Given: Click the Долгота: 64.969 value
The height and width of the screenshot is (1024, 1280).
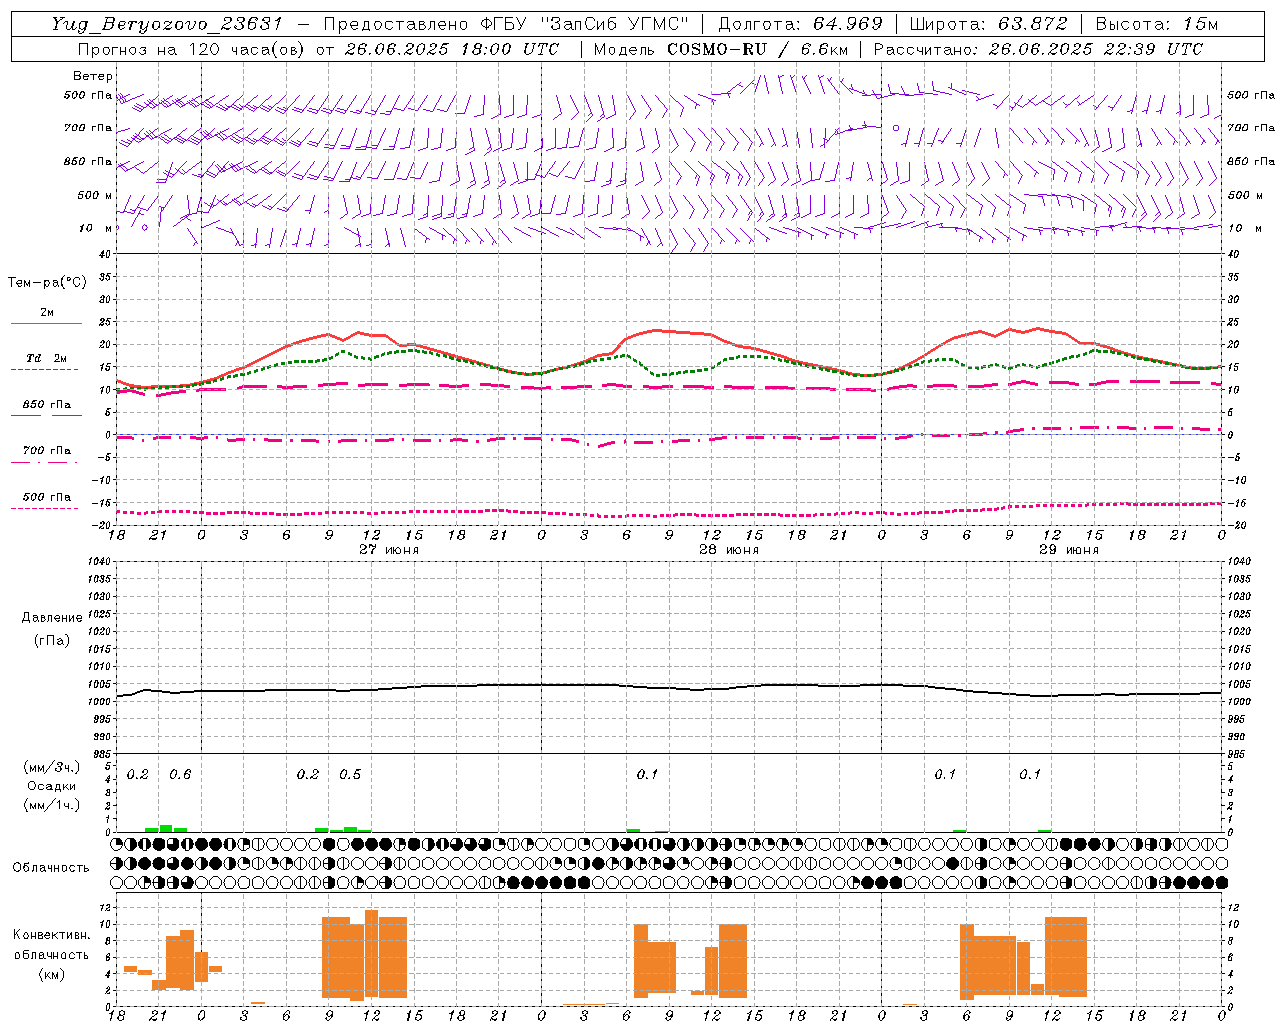Looking at the screenshot, I should (x=800, y=24).
